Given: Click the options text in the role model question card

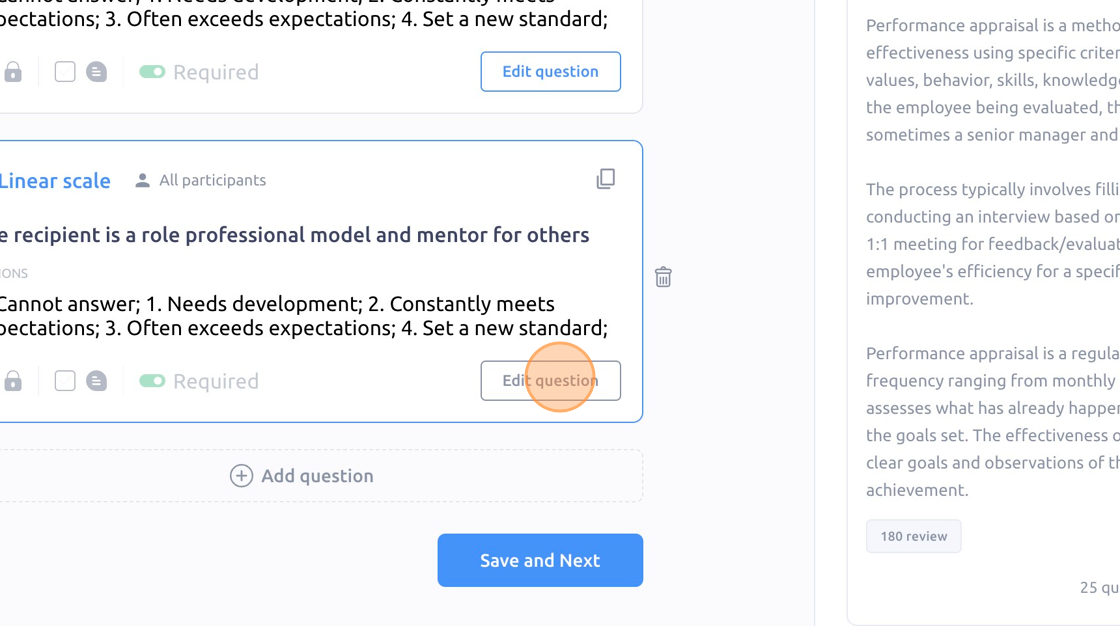Looking at the screenshot, I should click(x=304, y=316).
